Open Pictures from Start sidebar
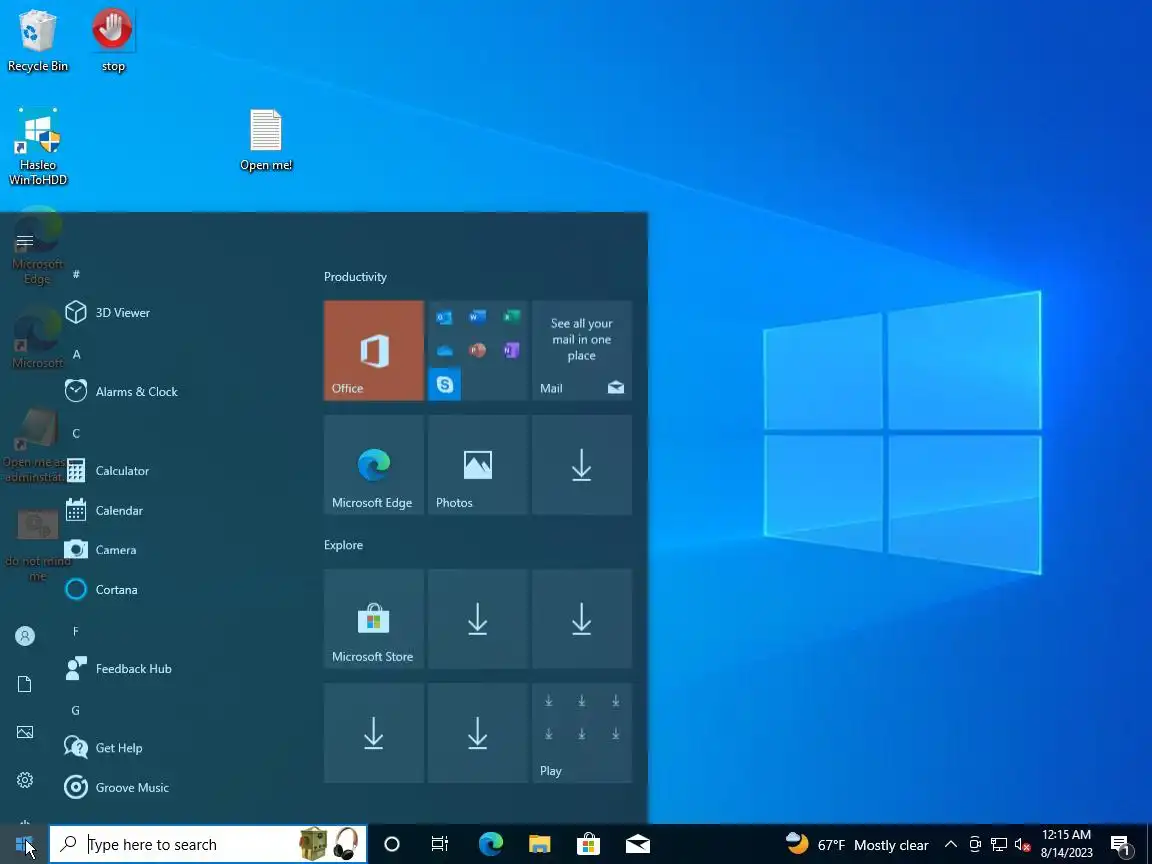The height and width of the screenshot is (864, 1152). (25, 732)
